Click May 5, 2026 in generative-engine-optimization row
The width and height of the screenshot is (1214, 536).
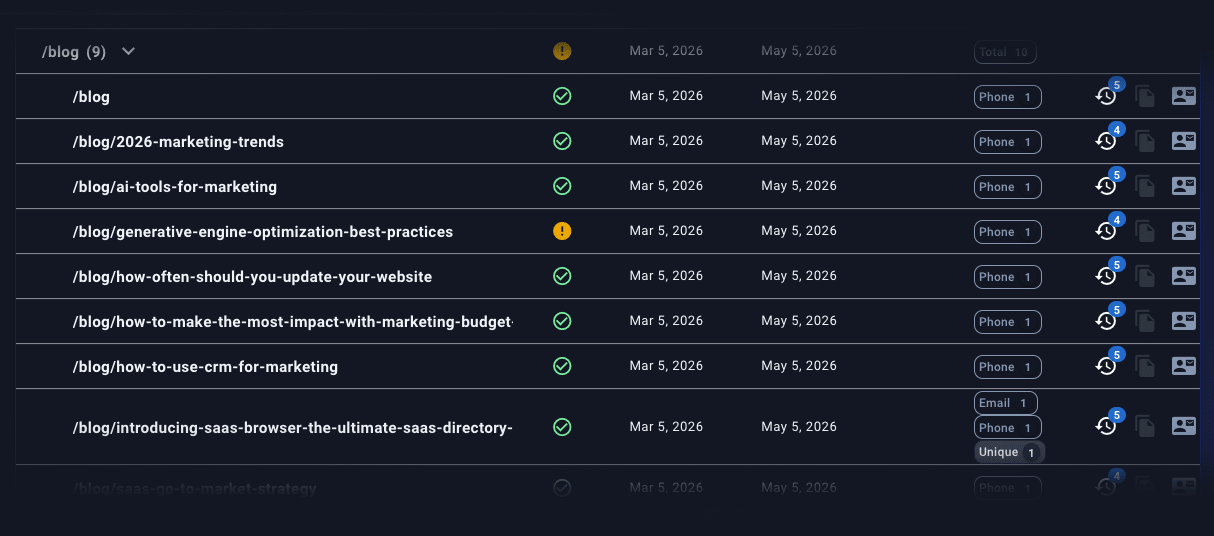[799, 231]
